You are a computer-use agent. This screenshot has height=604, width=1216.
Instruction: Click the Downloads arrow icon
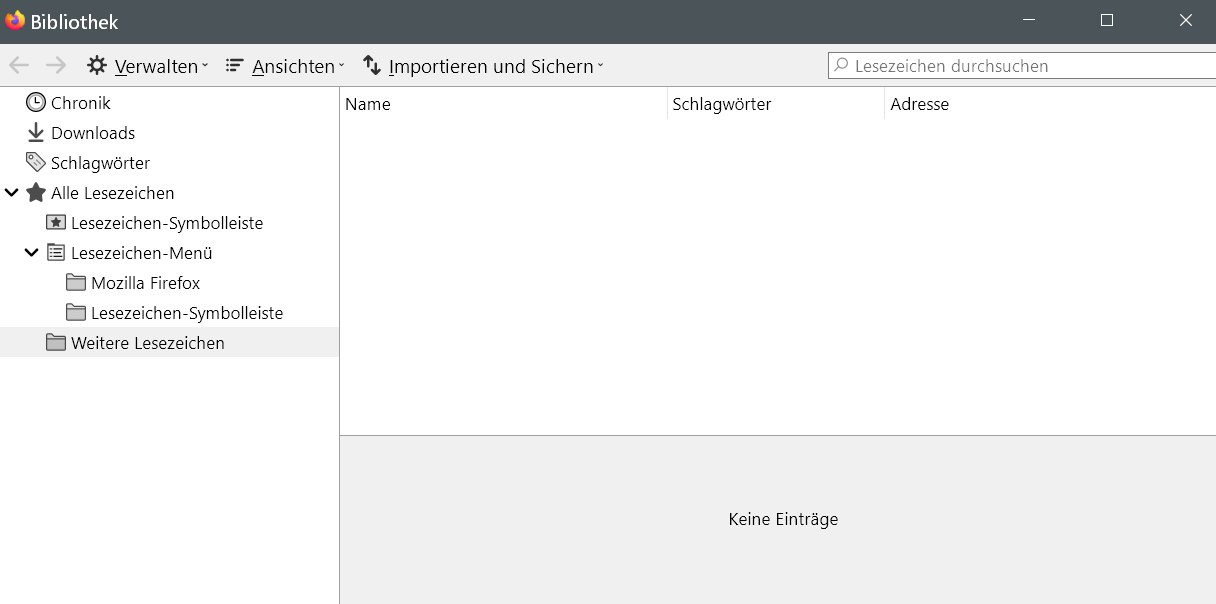point(36,133)
